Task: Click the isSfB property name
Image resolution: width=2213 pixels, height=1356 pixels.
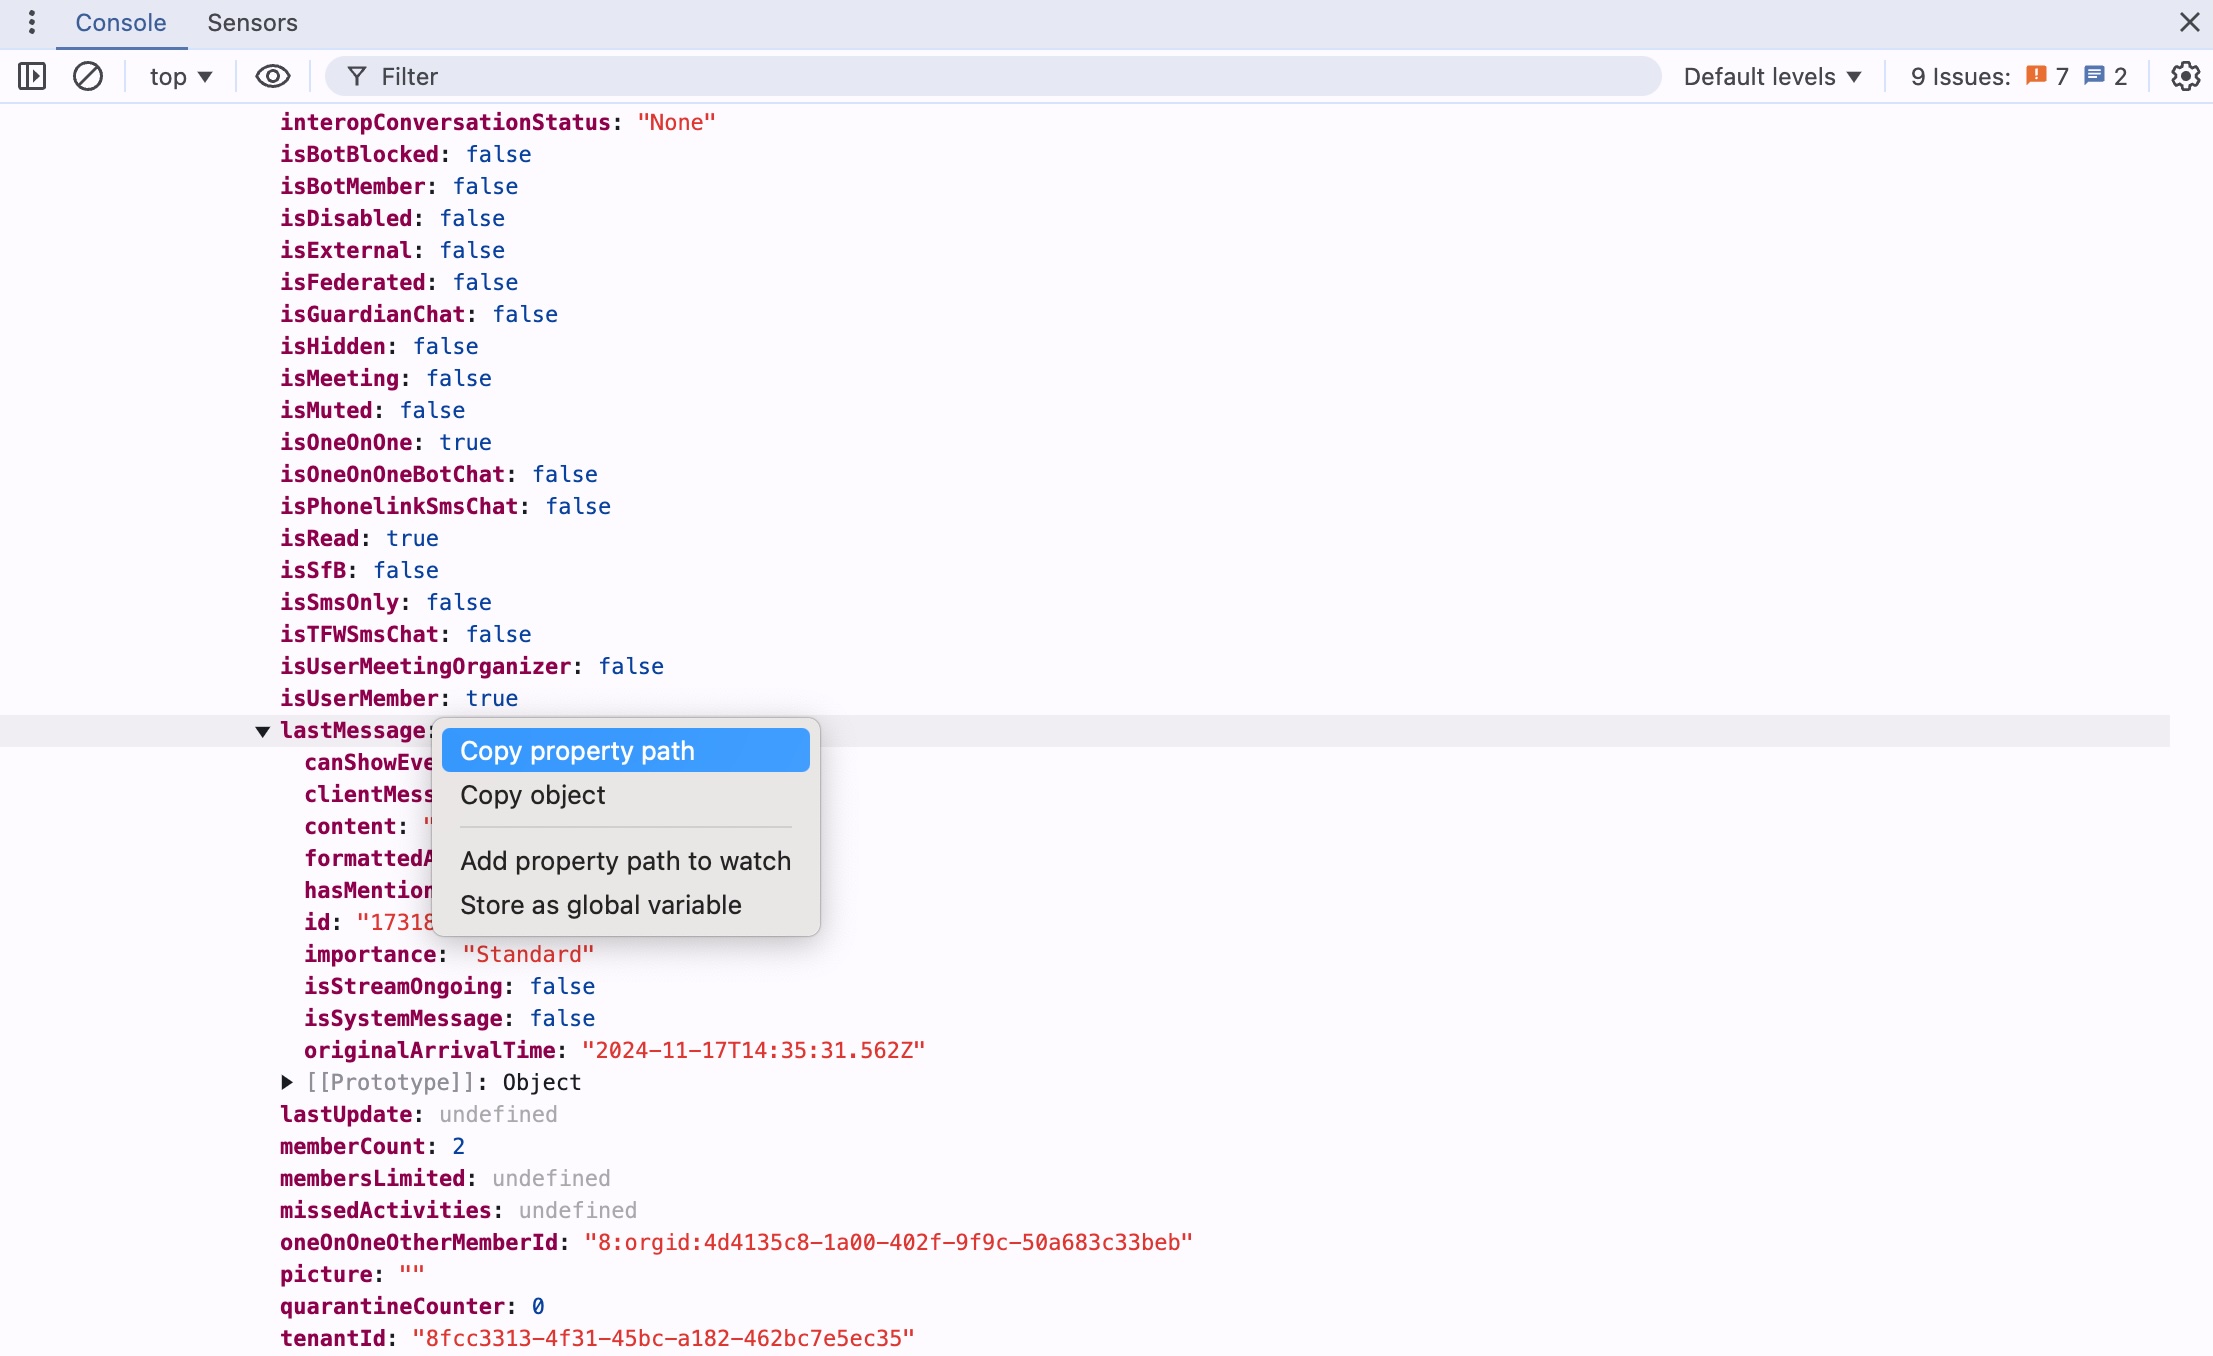Action: (x=312, y=571)
